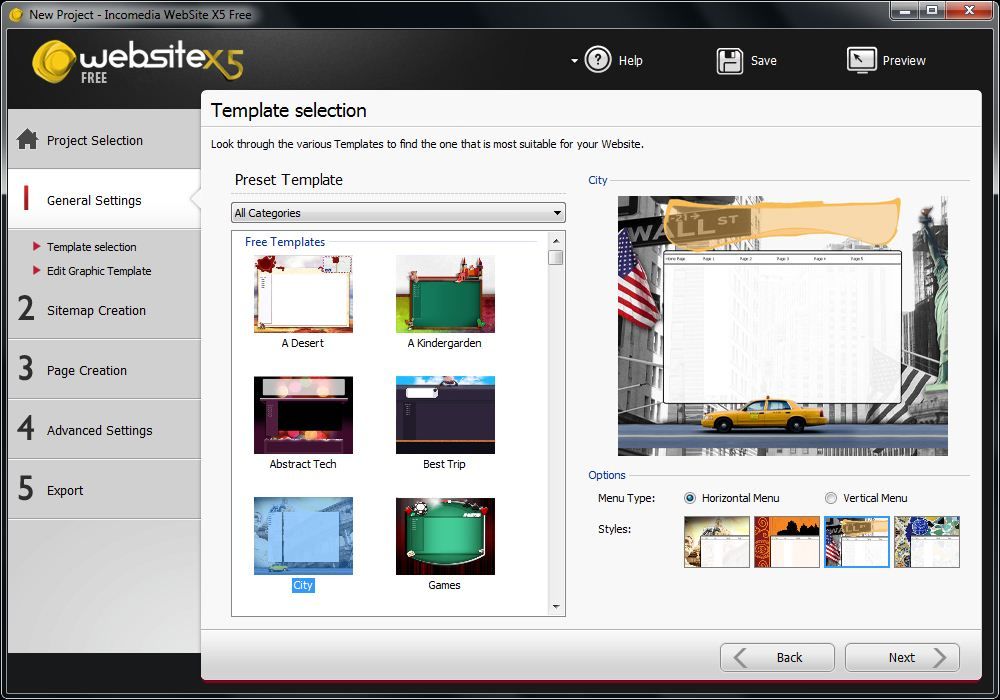Choose the Games template thumbnail
This screenshot has width=1000, height=700.
pos(445,536)
